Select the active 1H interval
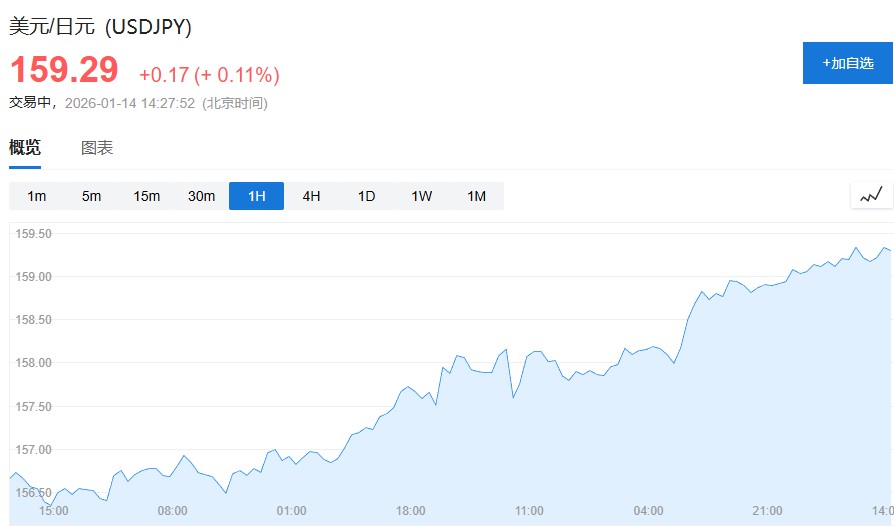 click(x=257, y=196)
